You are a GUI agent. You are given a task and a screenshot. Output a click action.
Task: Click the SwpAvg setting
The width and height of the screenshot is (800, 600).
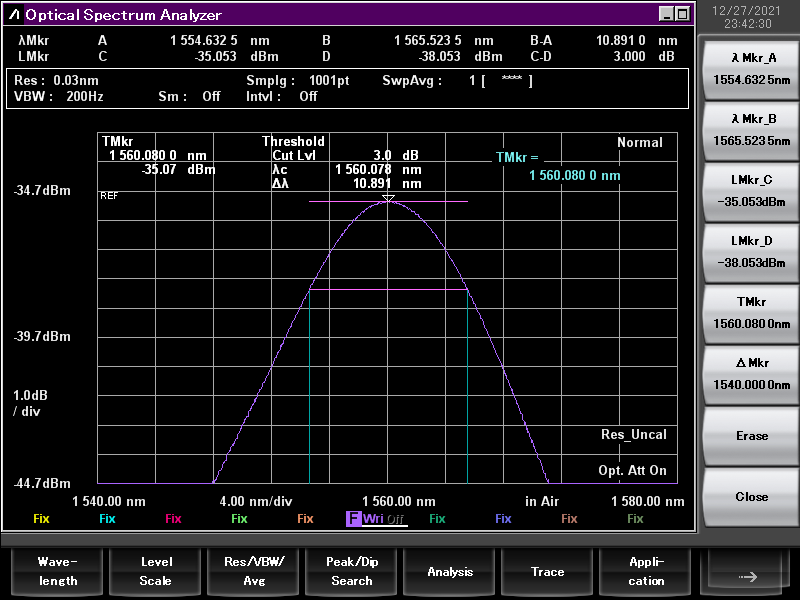(x=458, y=81)
